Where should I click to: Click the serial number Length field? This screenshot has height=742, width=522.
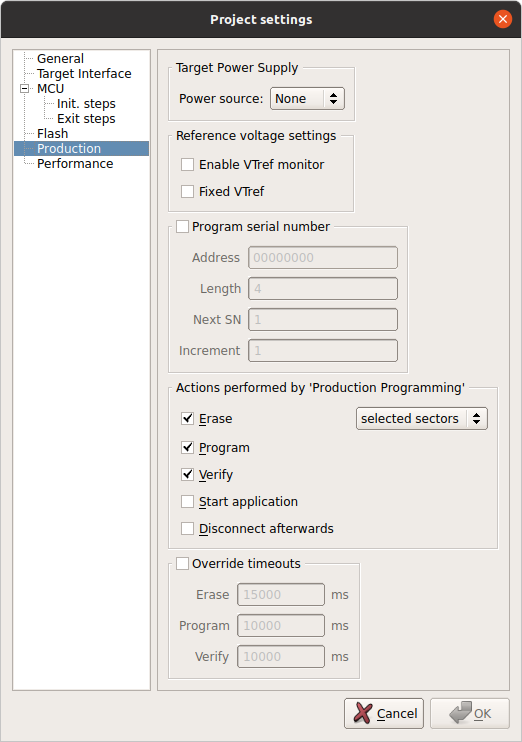(x=323, y=289)
